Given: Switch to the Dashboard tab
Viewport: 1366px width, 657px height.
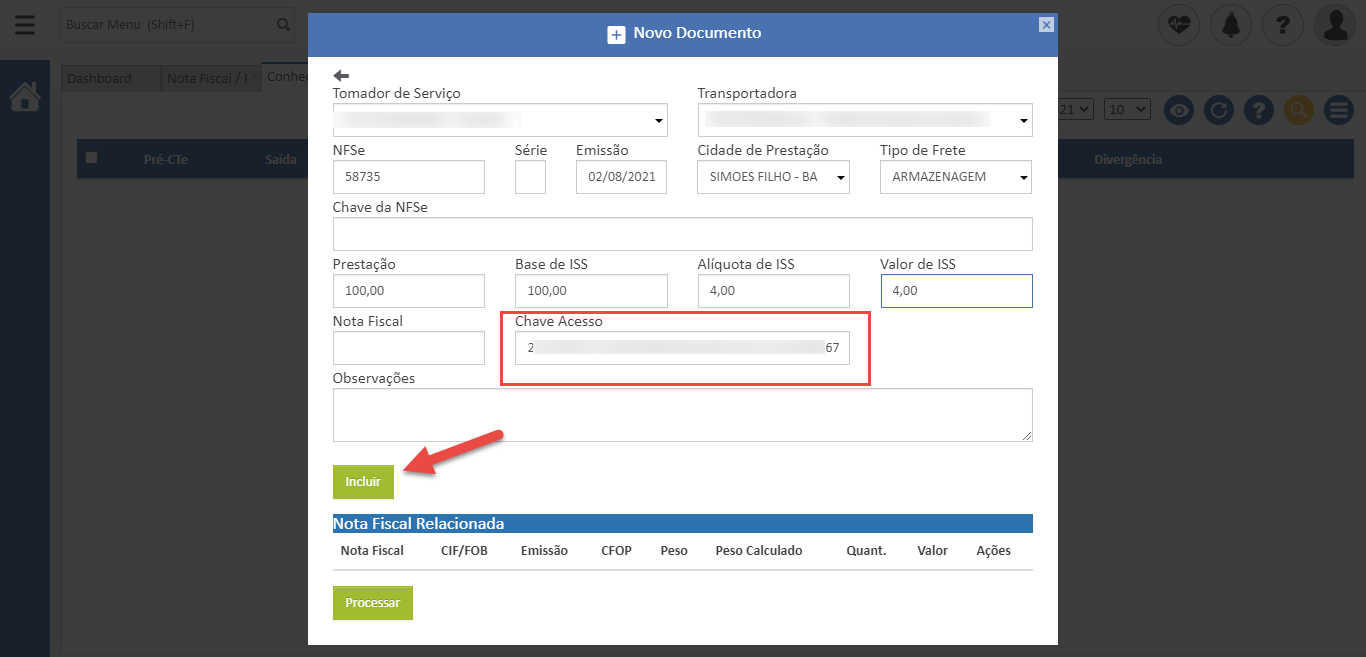Looking at the screenshot, I should (100, 79).
